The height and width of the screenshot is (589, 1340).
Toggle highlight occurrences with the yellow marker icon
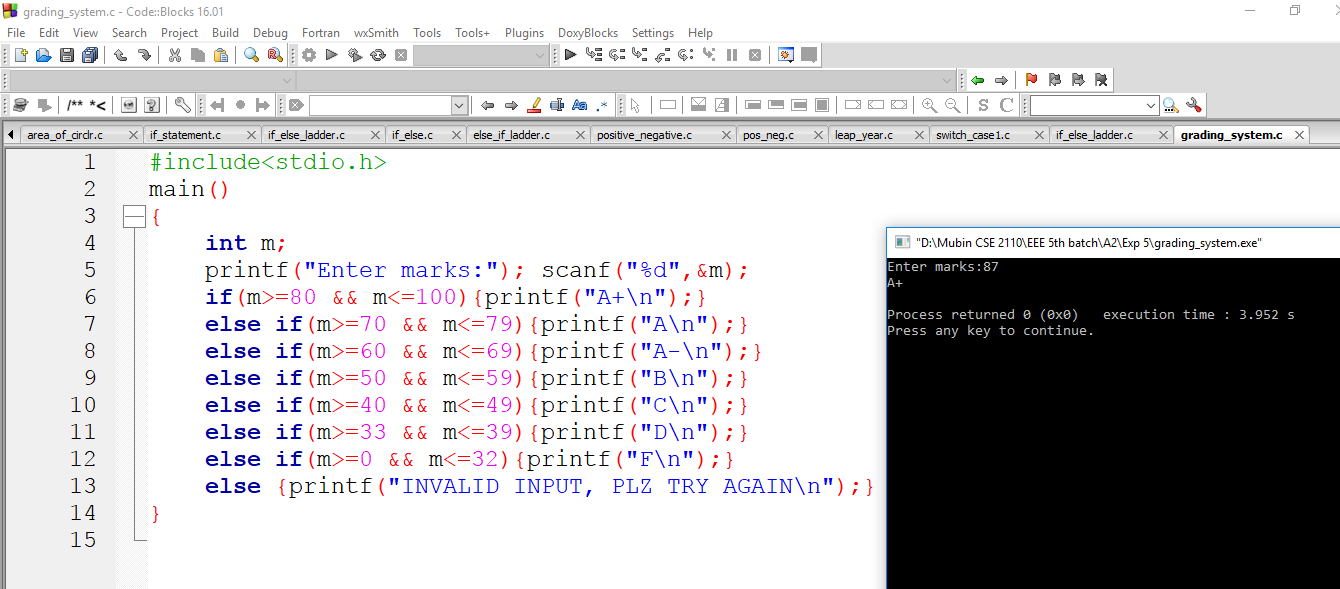(x=535, y=104)
